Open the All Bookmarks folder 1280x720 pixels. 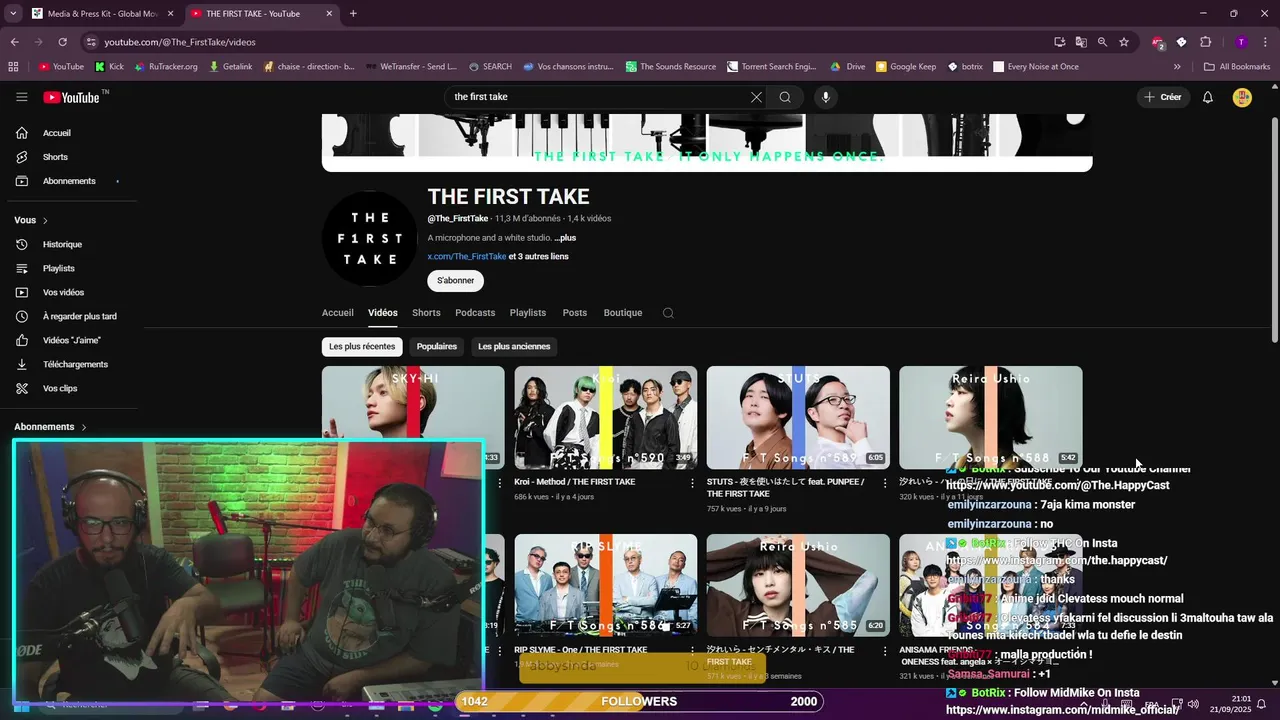(x=1237, y=67)
